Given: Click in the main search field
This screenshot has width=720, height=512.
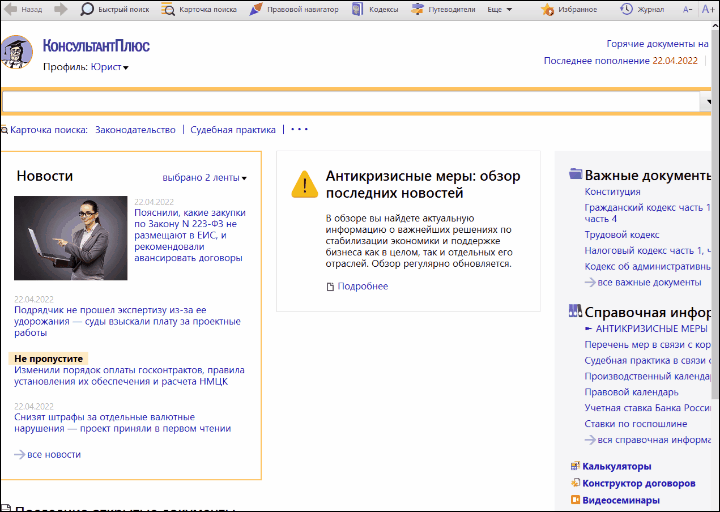Looking at the screenshot, I should [x=350, y=101].
